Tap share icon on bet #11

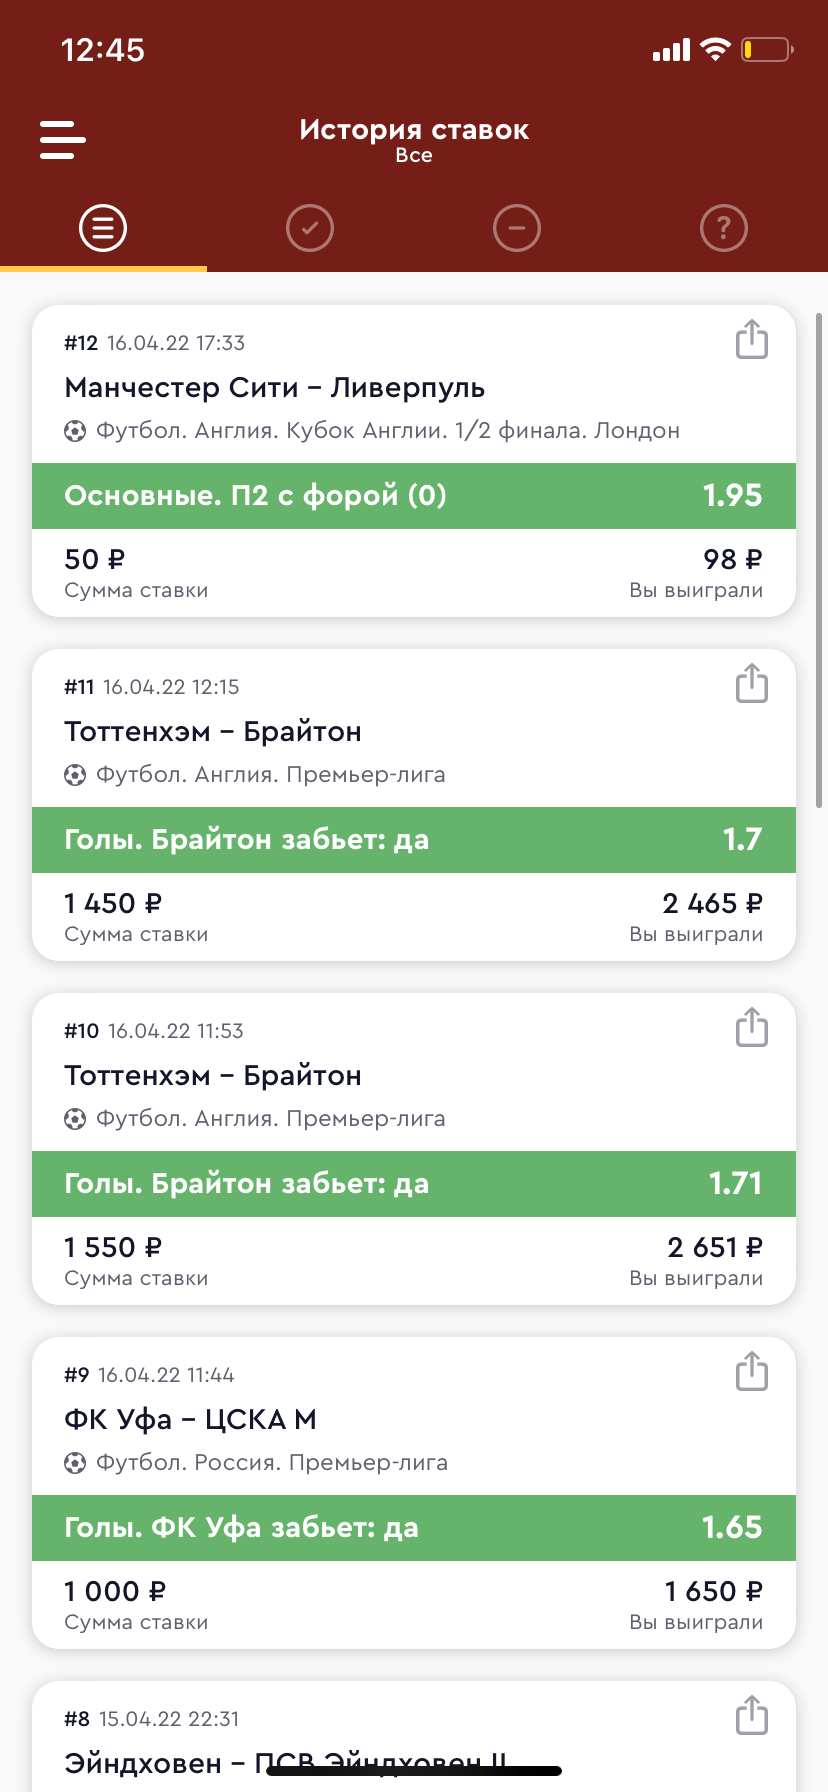[752, 684]
